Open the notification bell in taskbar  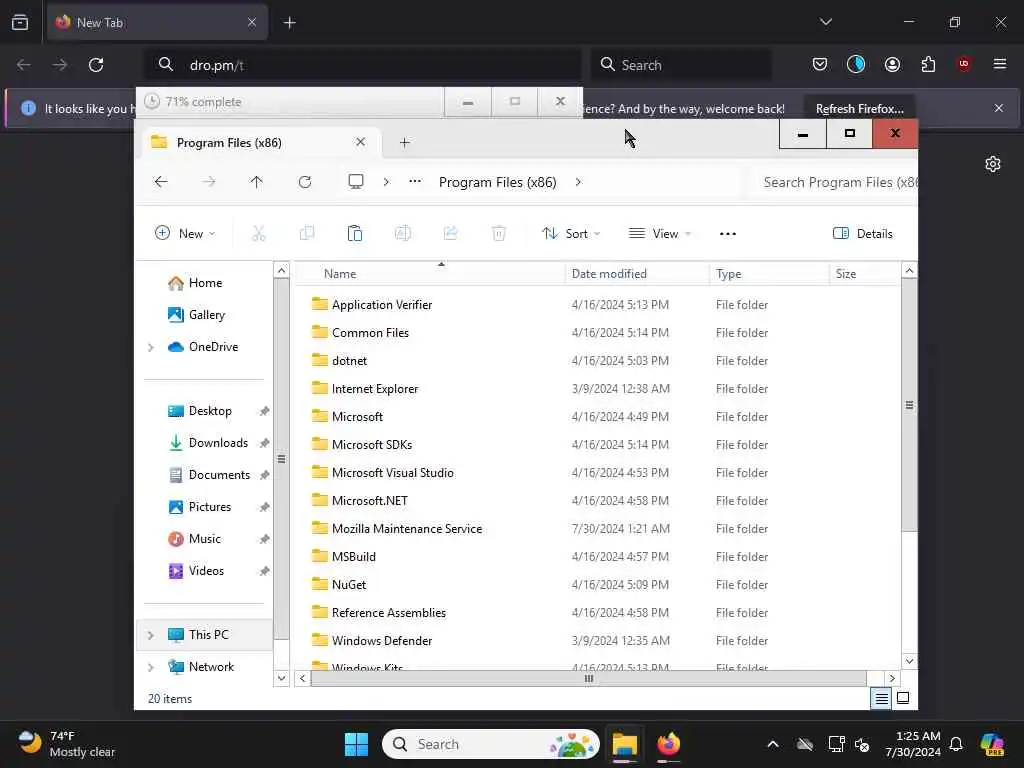click(956, 744)
